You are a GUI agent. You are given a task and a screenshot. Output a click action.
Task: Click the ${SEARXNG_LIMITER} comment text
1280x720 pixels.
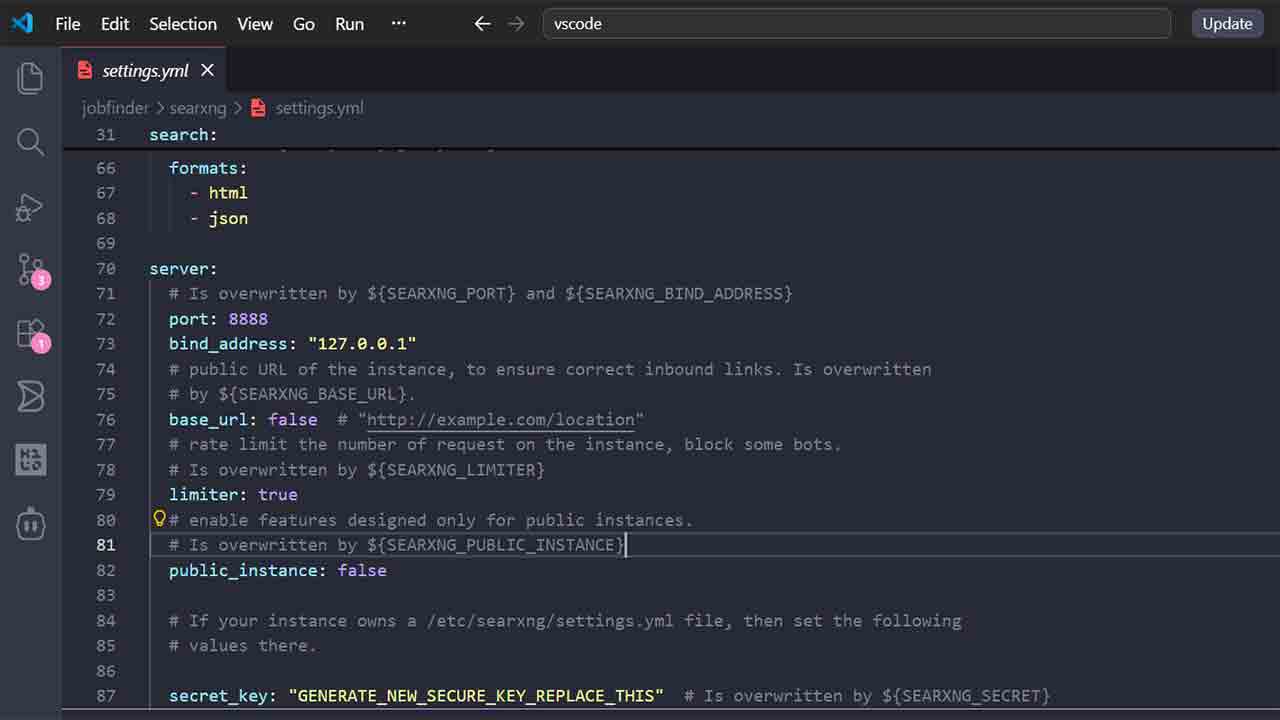(456, 470)
